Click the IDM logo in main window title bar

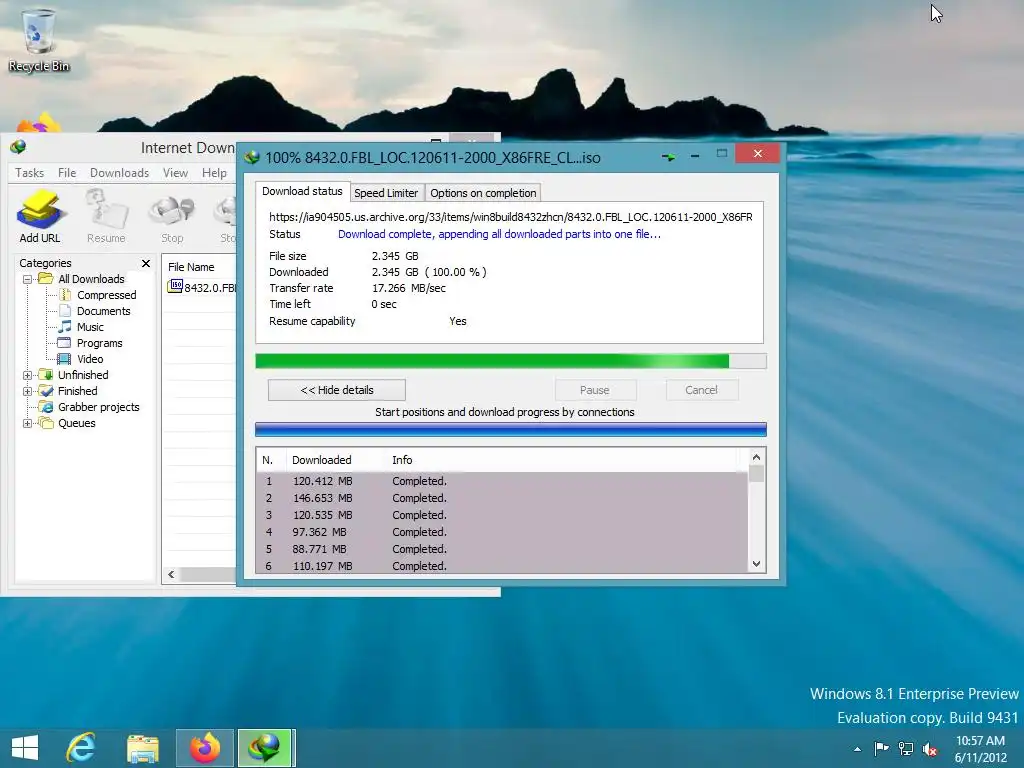coord(18,147)
